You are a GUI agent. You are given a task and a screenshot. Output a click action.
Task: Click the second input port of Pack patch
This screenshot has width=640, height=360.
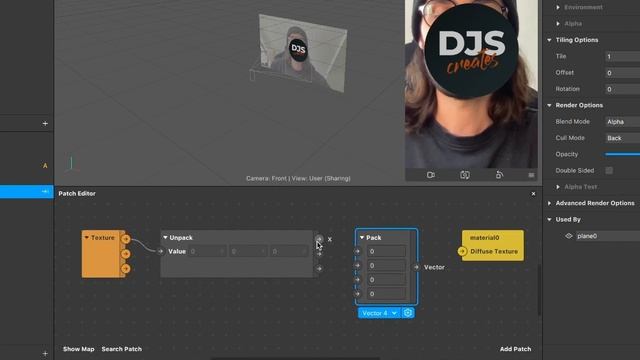point(358,266)
